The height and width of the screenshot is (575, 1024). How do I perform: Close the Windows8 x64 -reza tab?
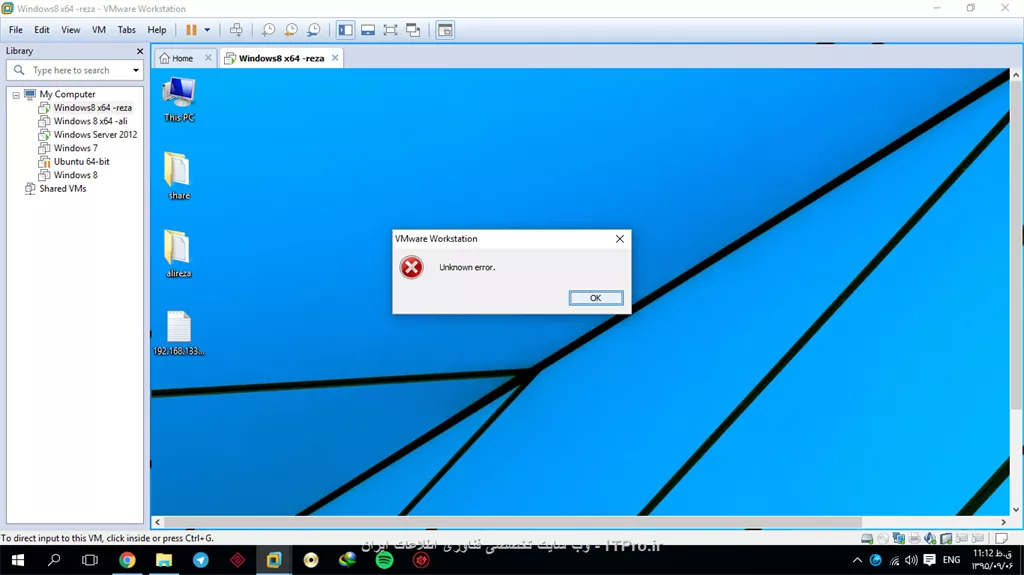[335, 58]
